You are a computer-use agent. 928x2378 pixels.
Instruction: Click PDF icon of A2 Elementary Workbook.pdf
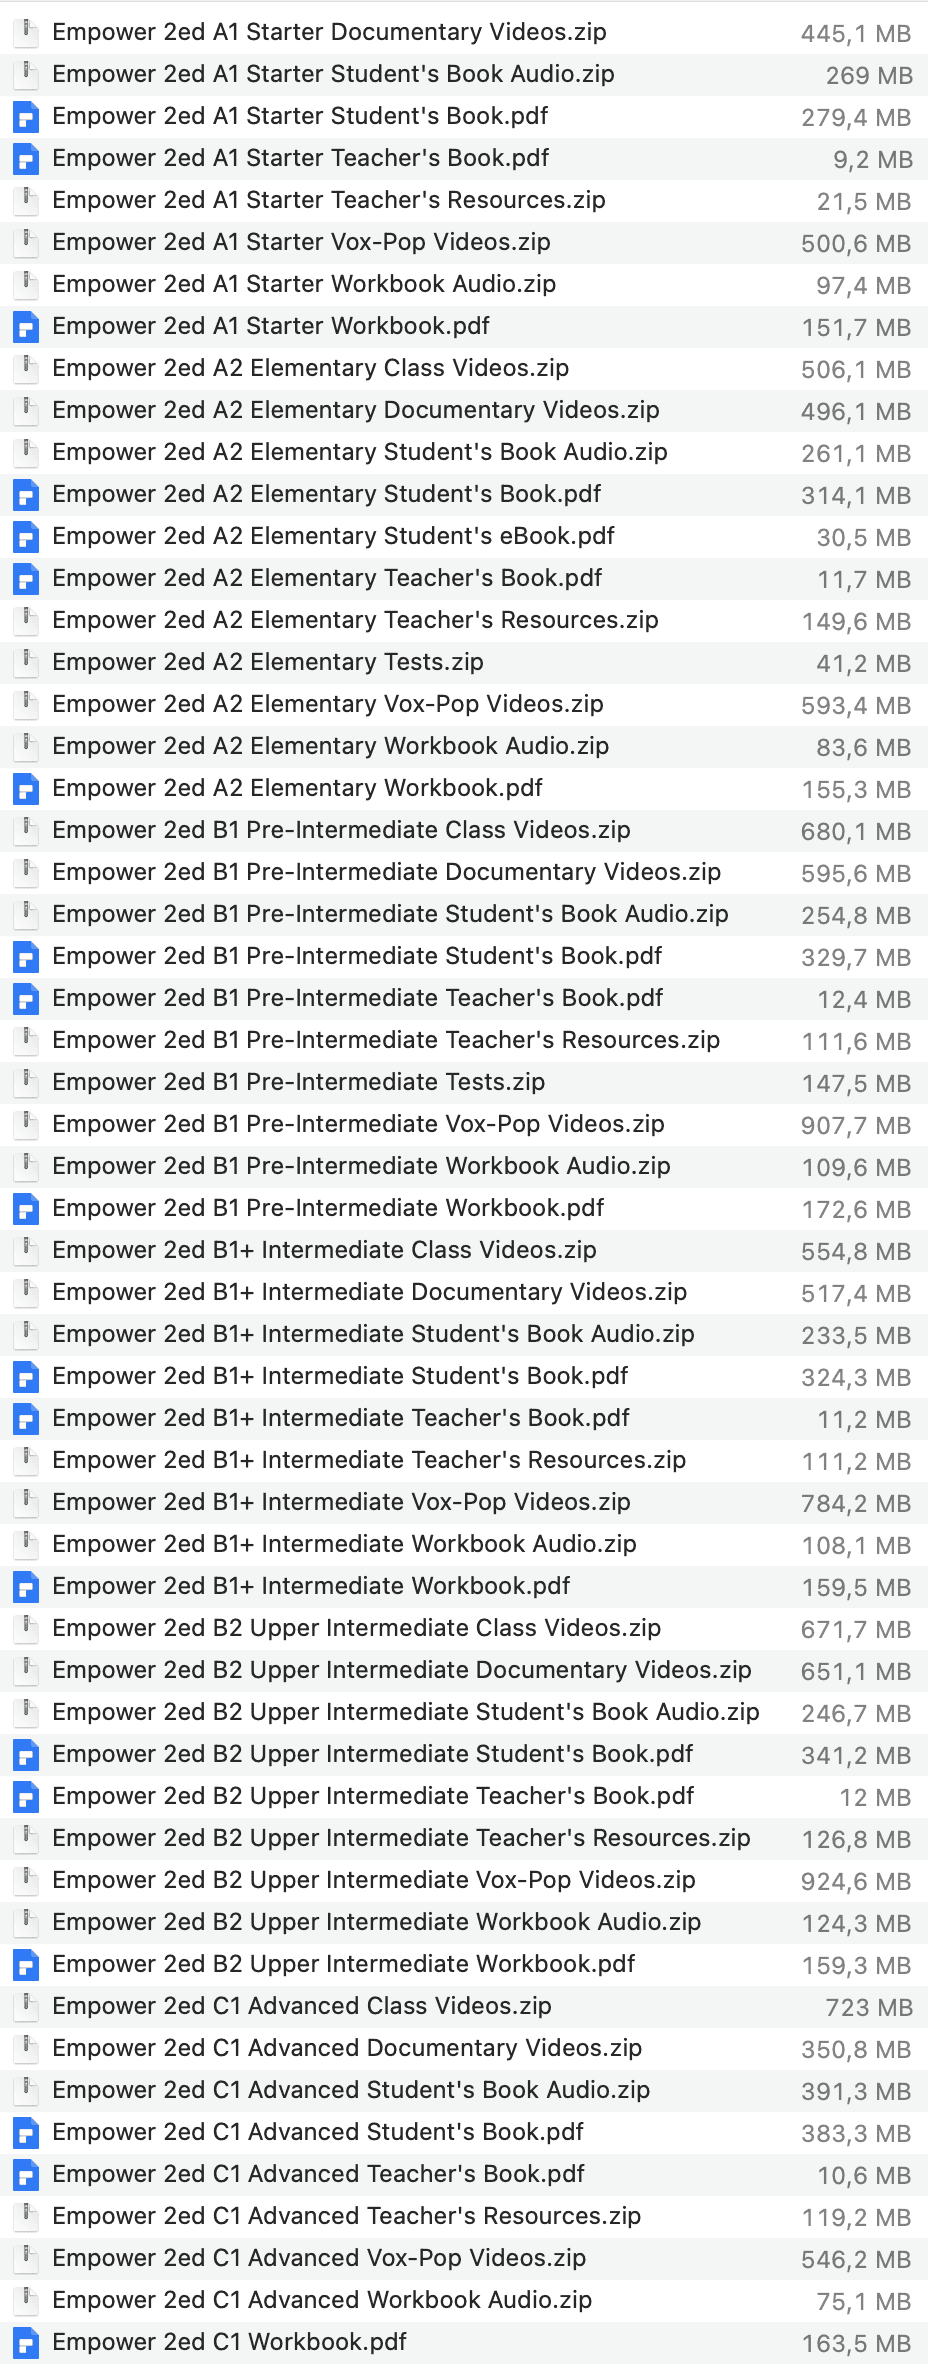(x=26, y=789)
